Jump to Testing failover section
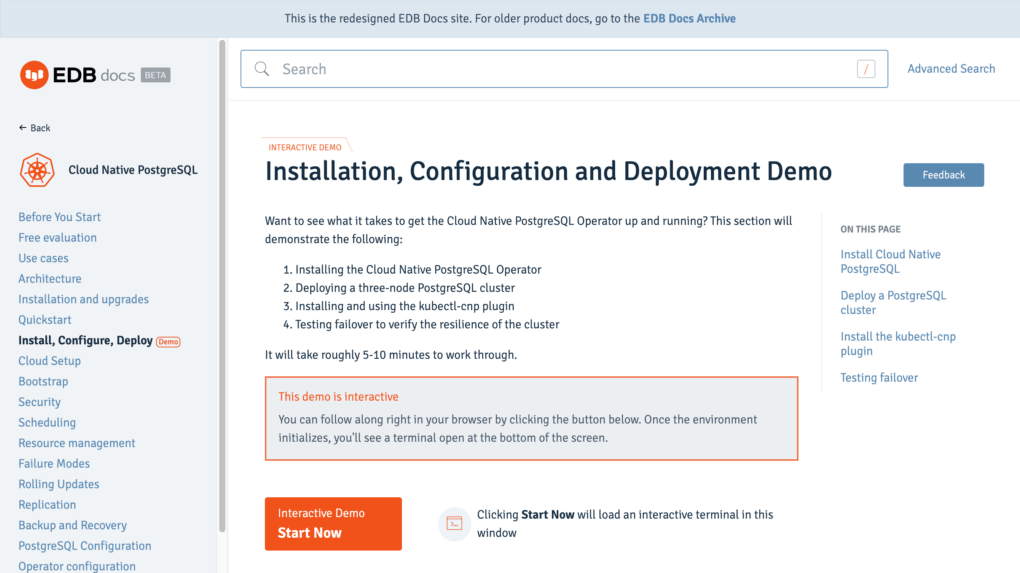The width and height of the screenshot is (1020, 573). 879,378
